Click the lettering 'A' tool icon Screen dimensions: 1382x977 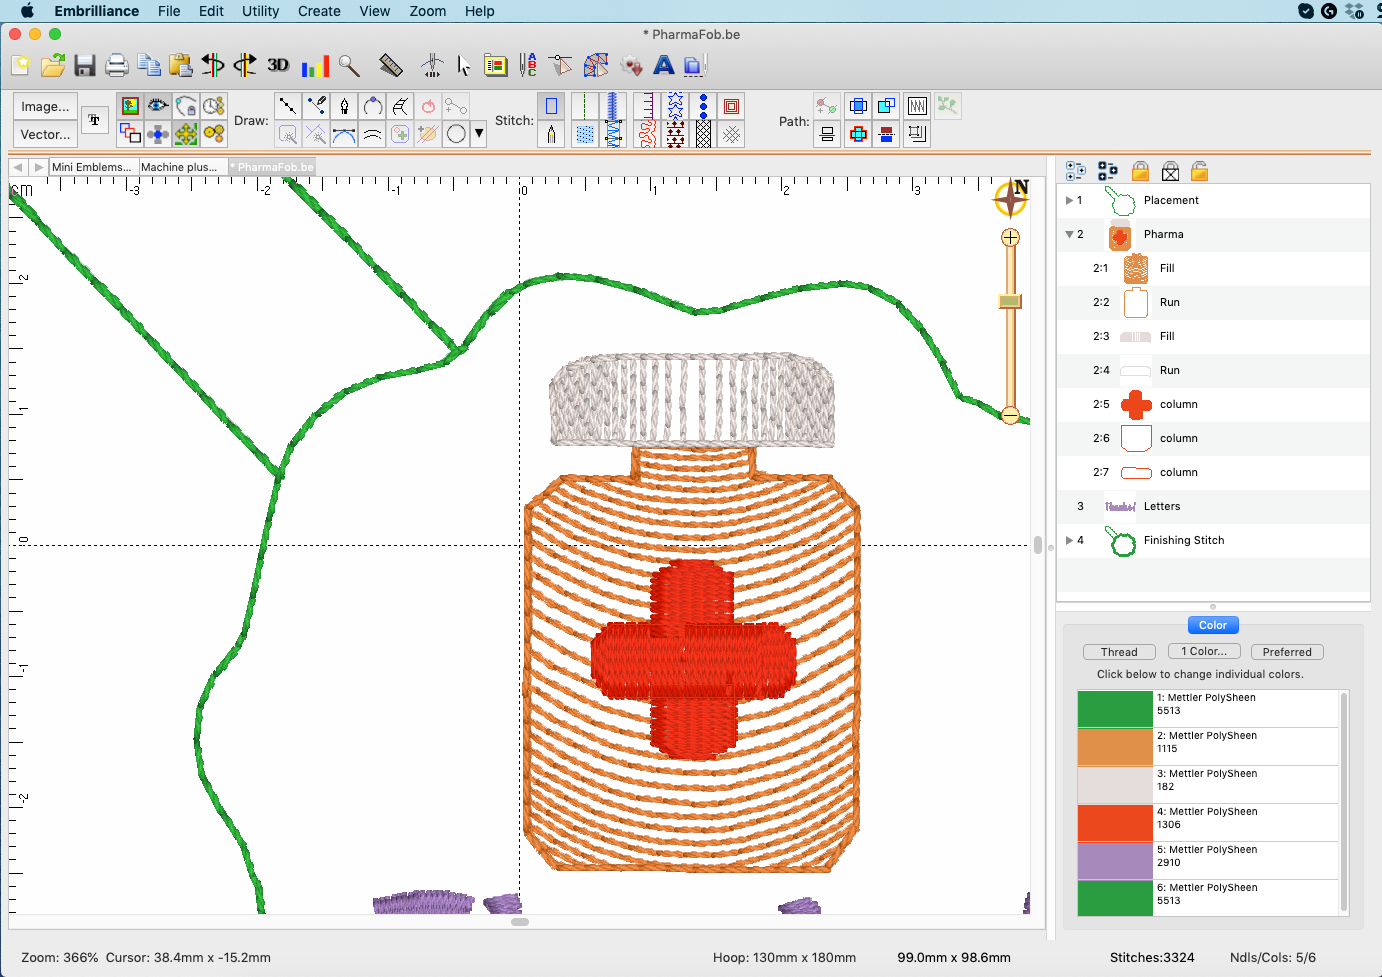click(x=663, y=66)
